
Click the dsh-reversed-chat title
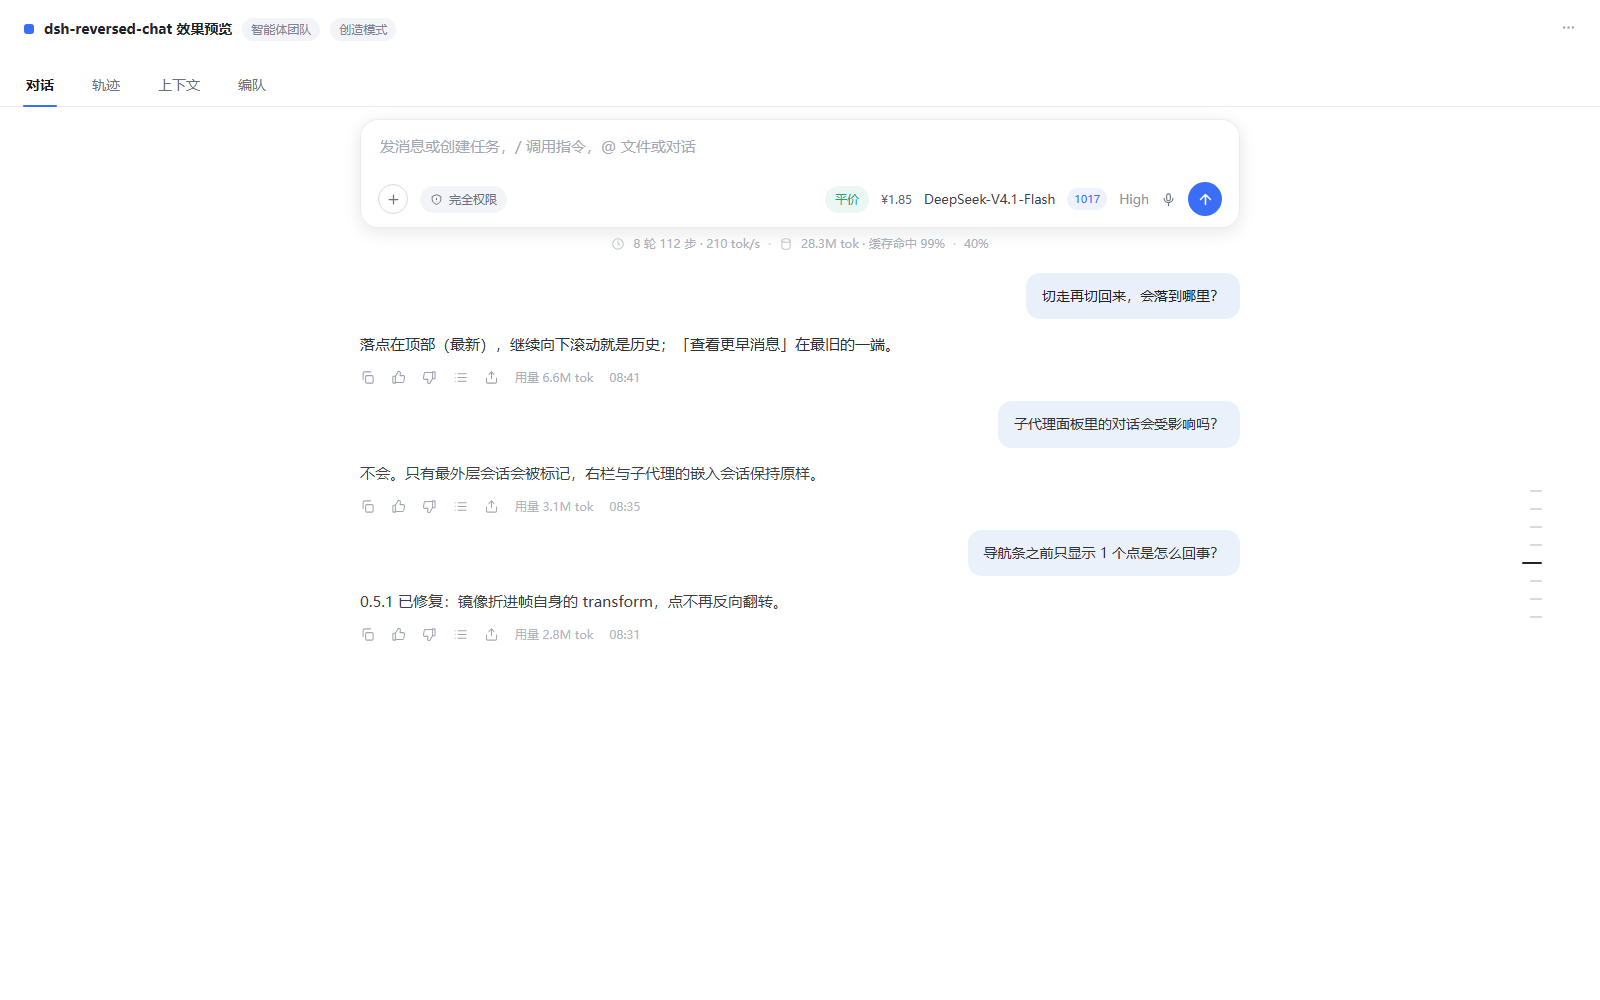[138, 29]
